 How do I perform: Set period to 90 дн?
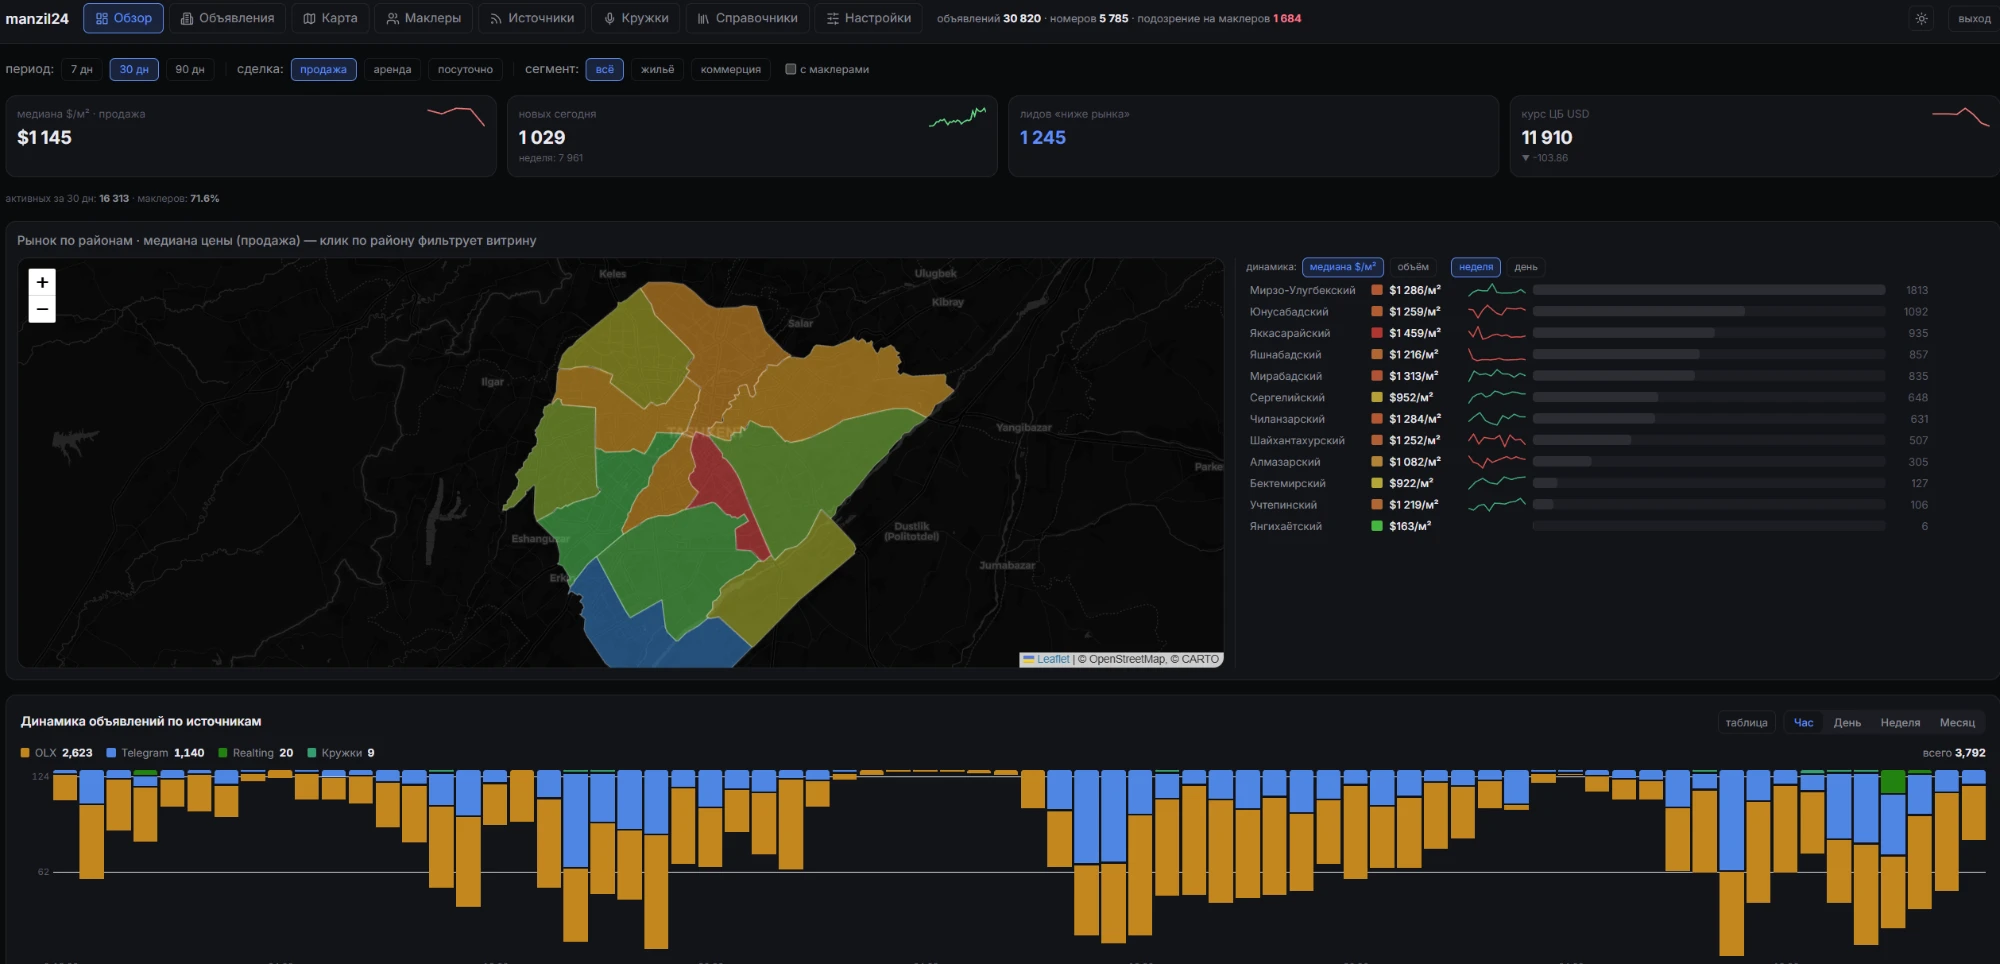190,69
